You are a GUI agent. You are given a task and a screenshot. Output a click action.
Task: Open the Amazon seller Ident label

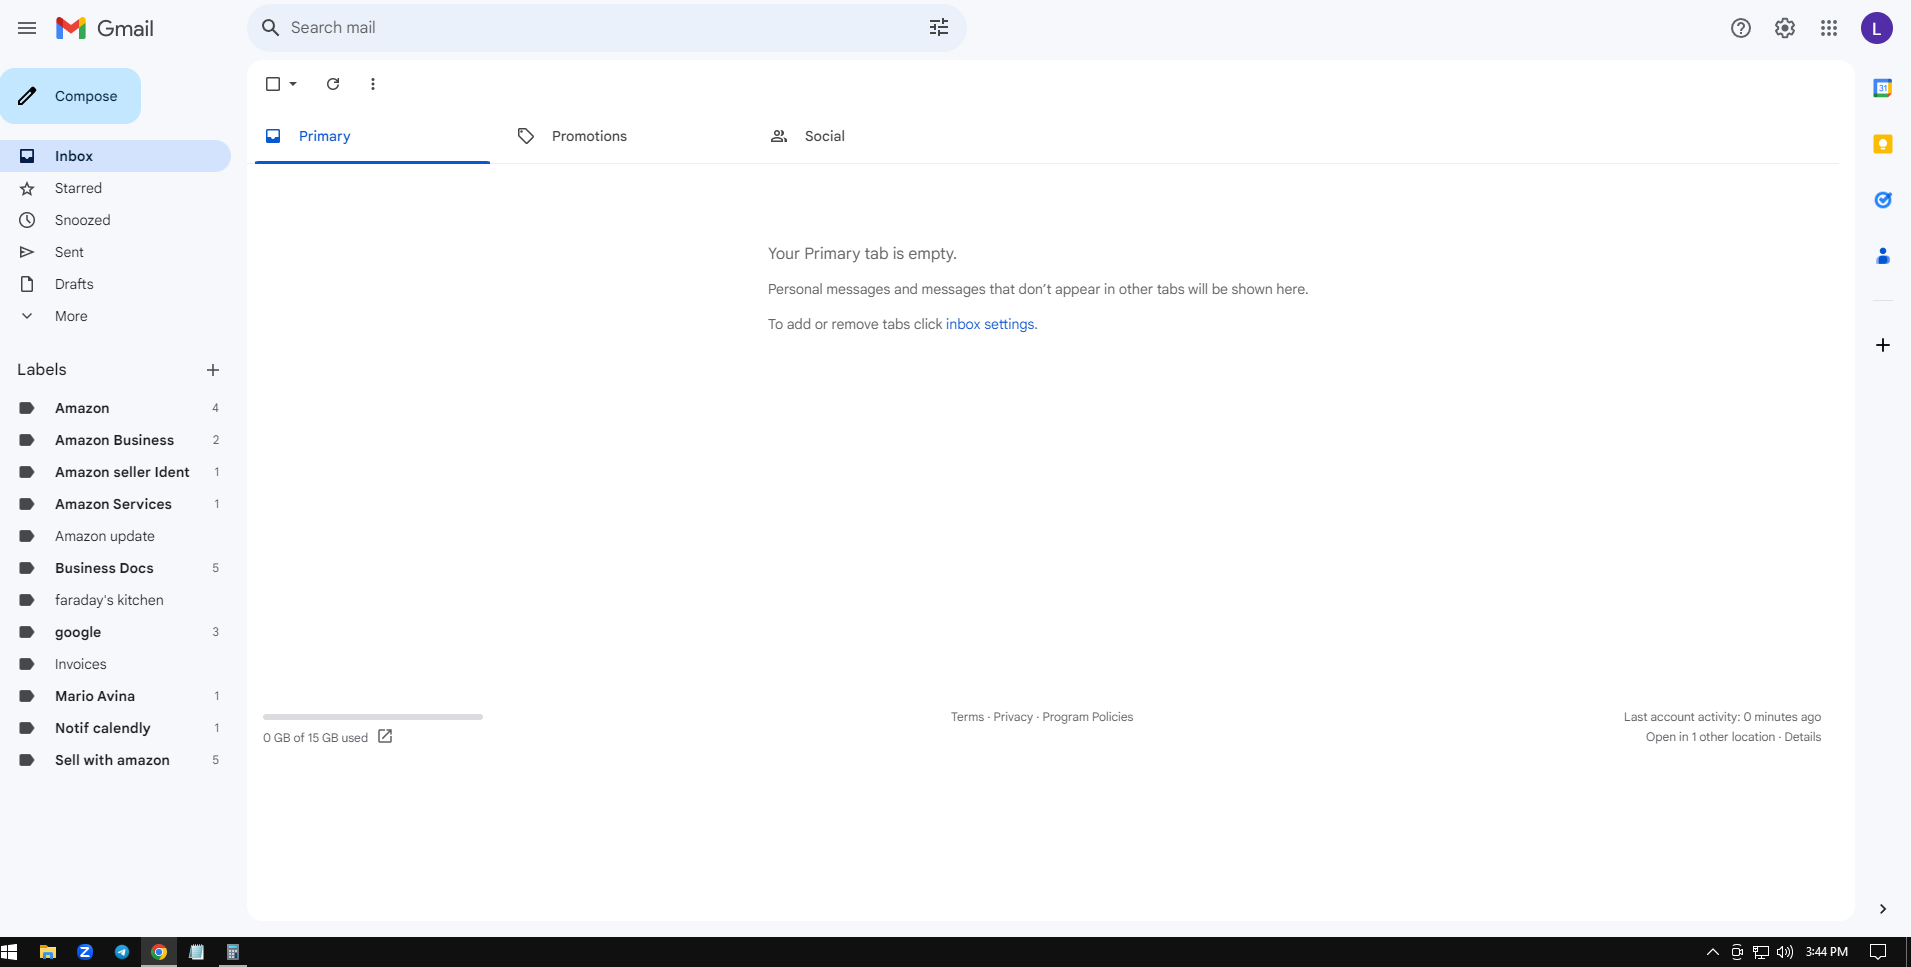(115, 472)
